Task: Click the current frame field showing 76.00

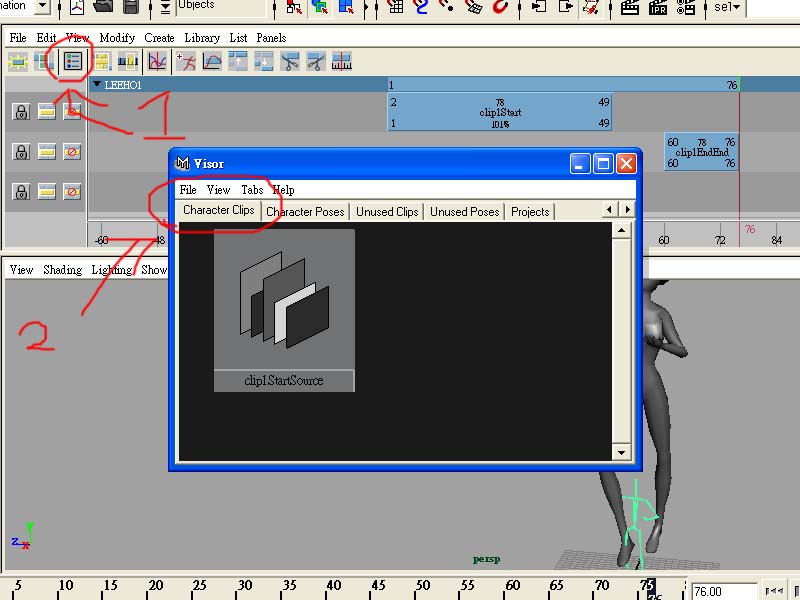Action: pyautogui.click(x=723, y=591)
